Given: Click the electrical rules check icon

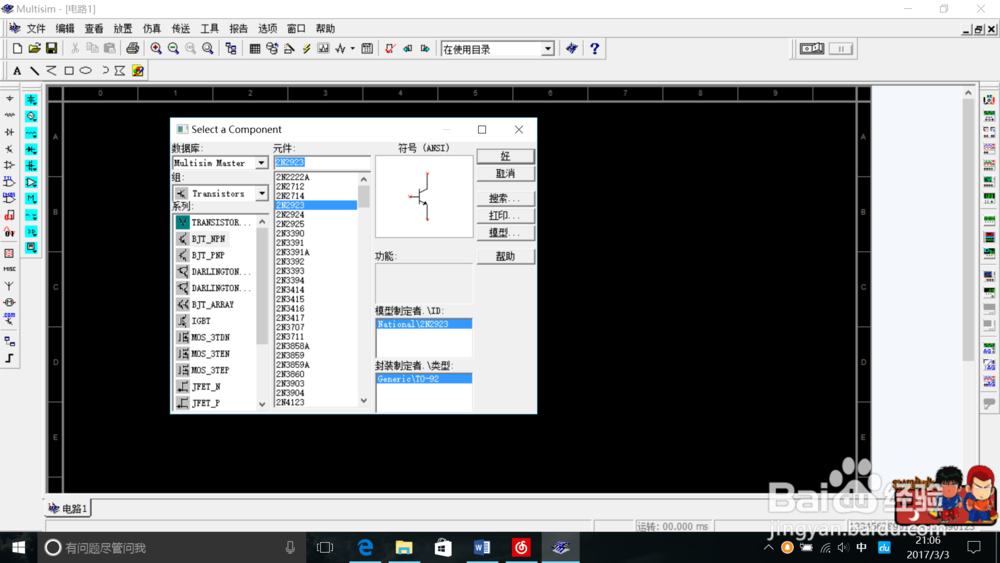Looking at the screenshot, I should tap(390, 48).
